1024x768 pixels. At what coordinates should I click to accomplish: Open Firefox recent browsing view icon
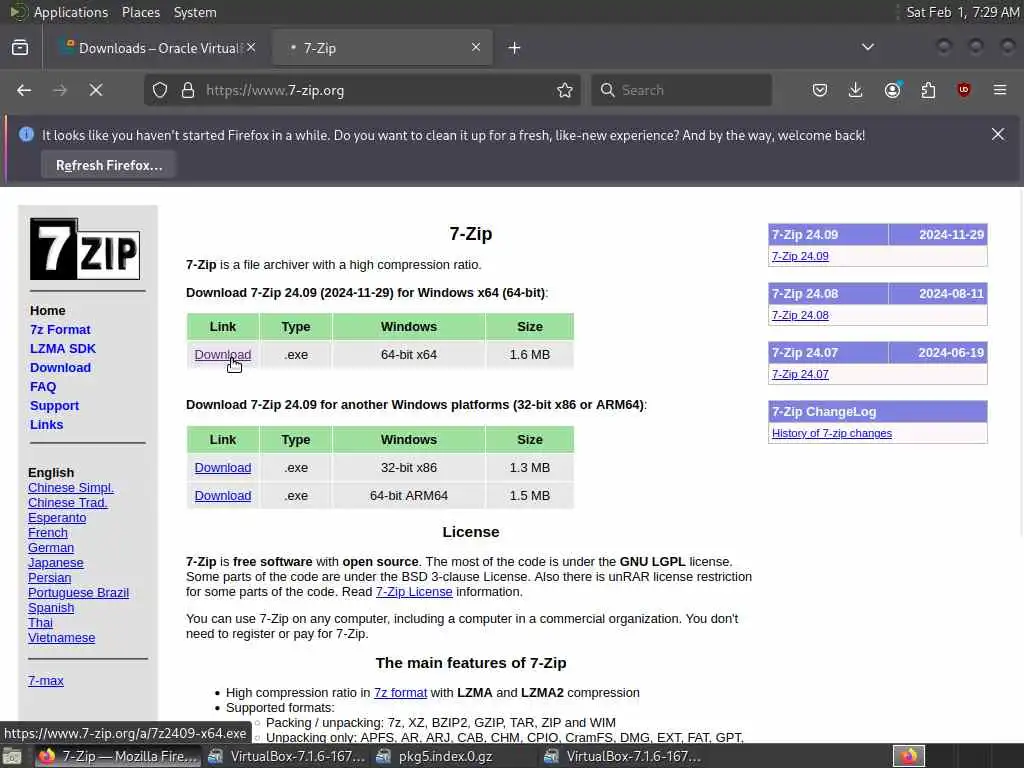tap(20, 48)
